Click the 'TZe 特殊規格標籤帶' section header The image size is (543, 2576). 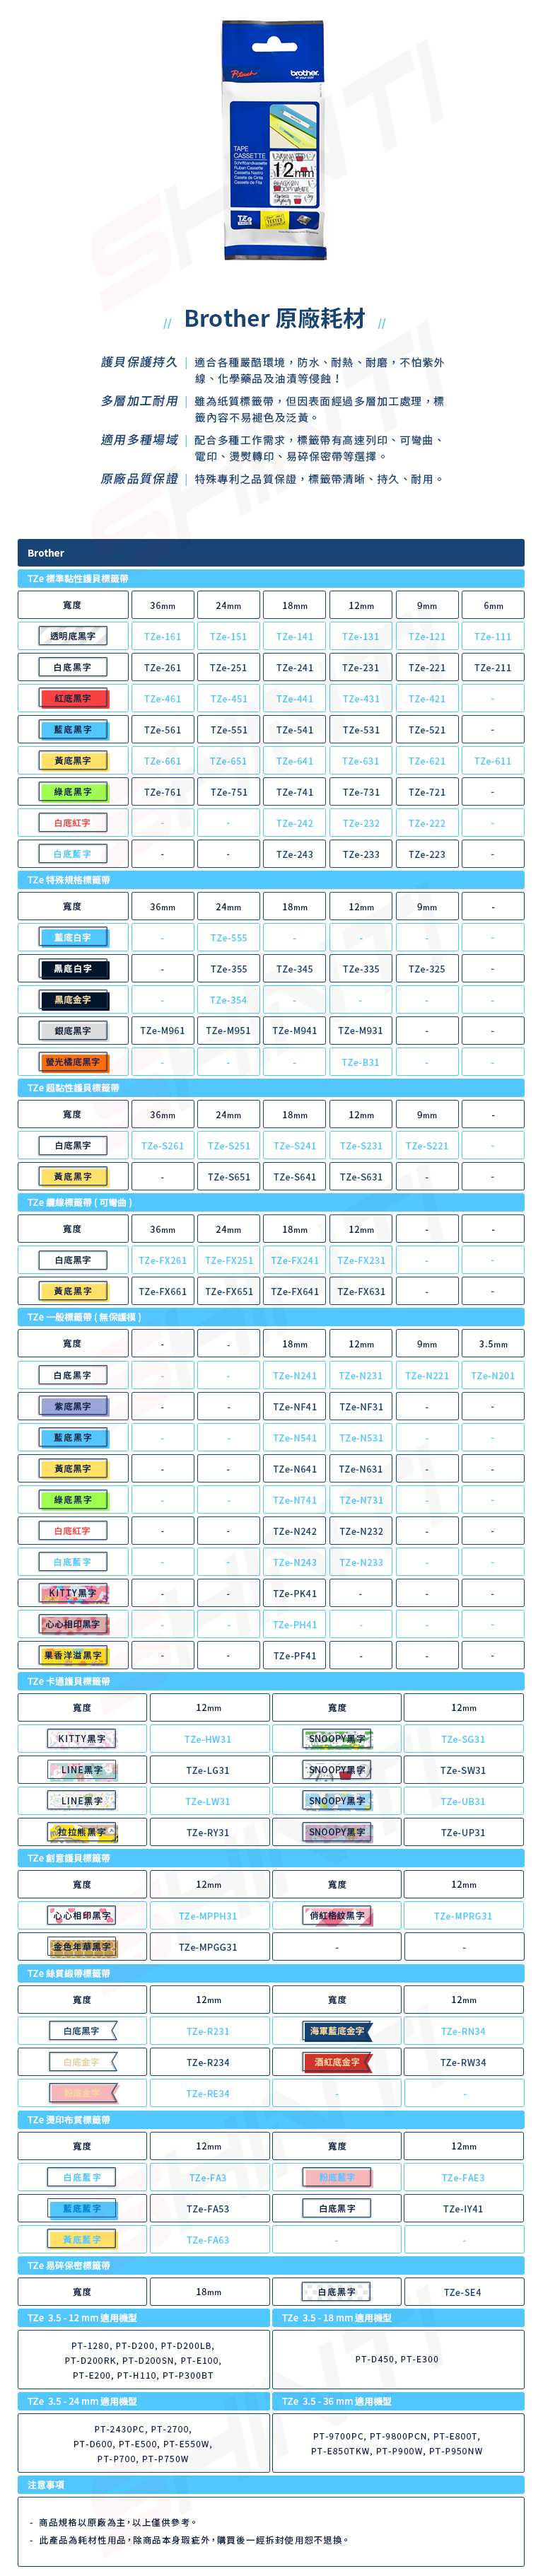click(x=271, y=880)
